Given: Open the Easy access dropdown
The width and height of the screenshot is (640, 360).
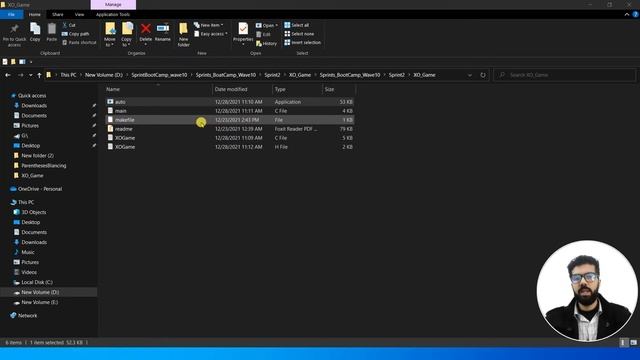Looking at the screenshot, I should pos(211,34).
